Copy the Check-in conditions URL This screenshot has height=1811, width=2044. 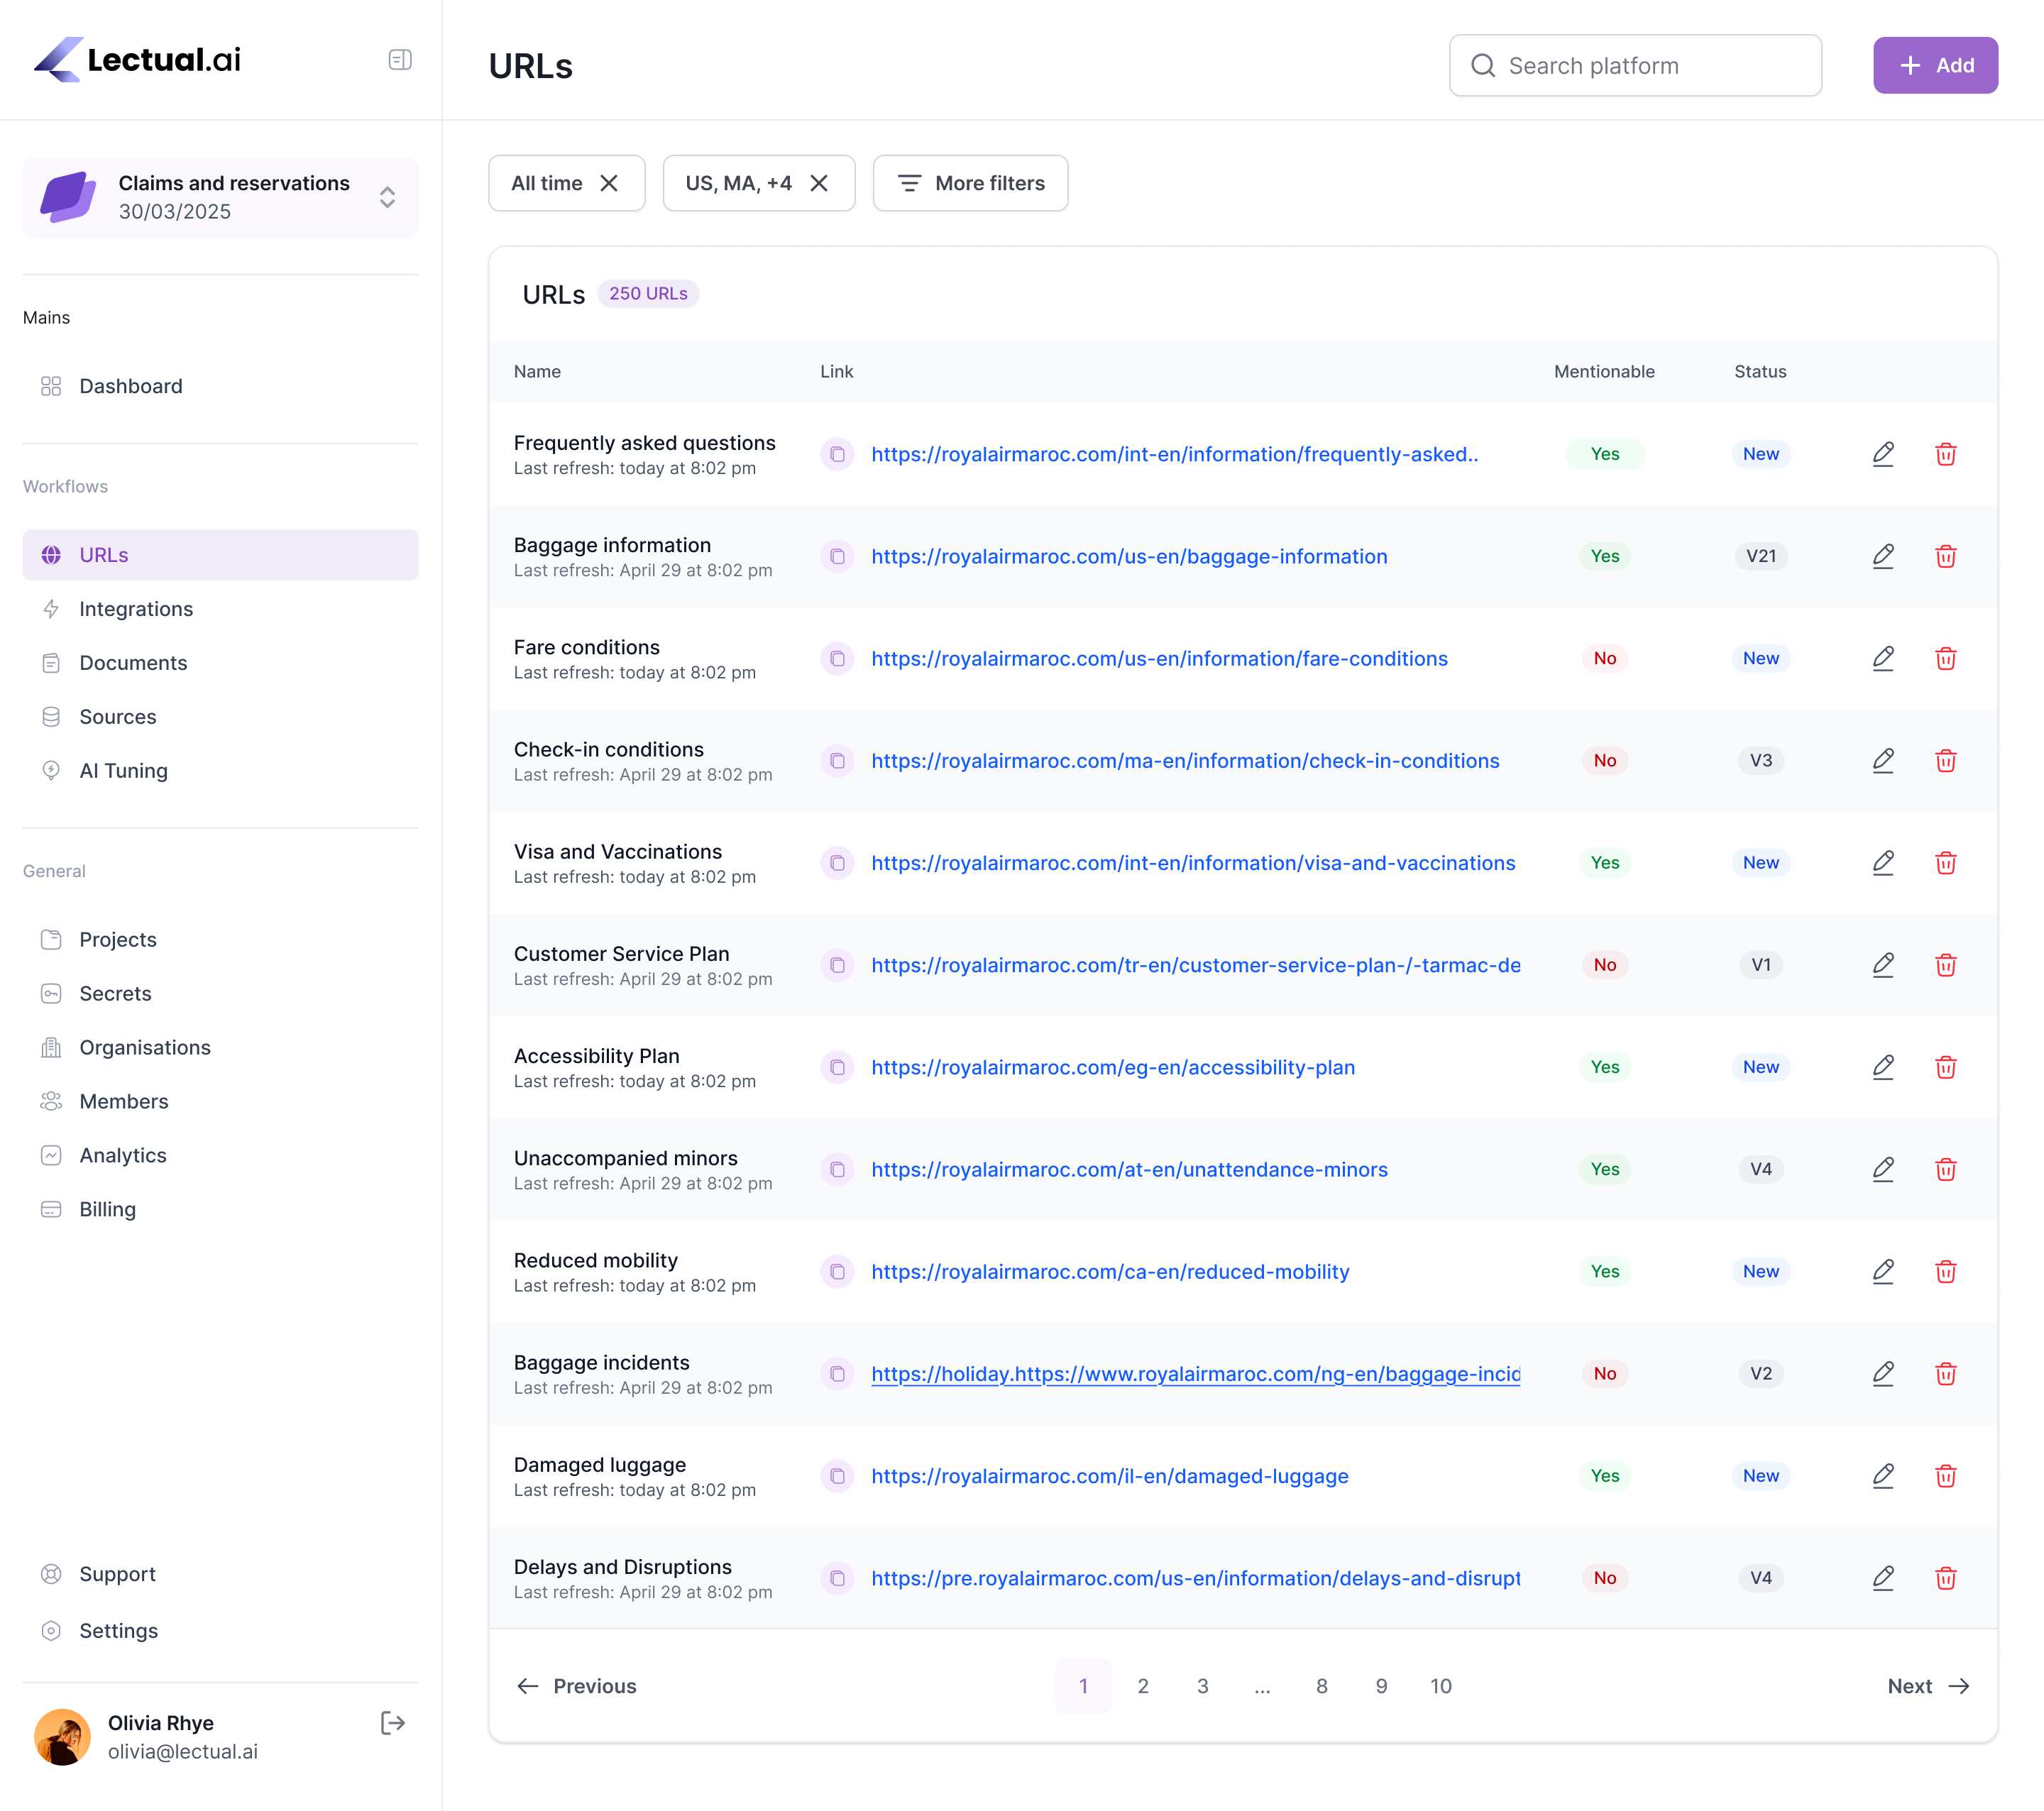tap(837, 761)
